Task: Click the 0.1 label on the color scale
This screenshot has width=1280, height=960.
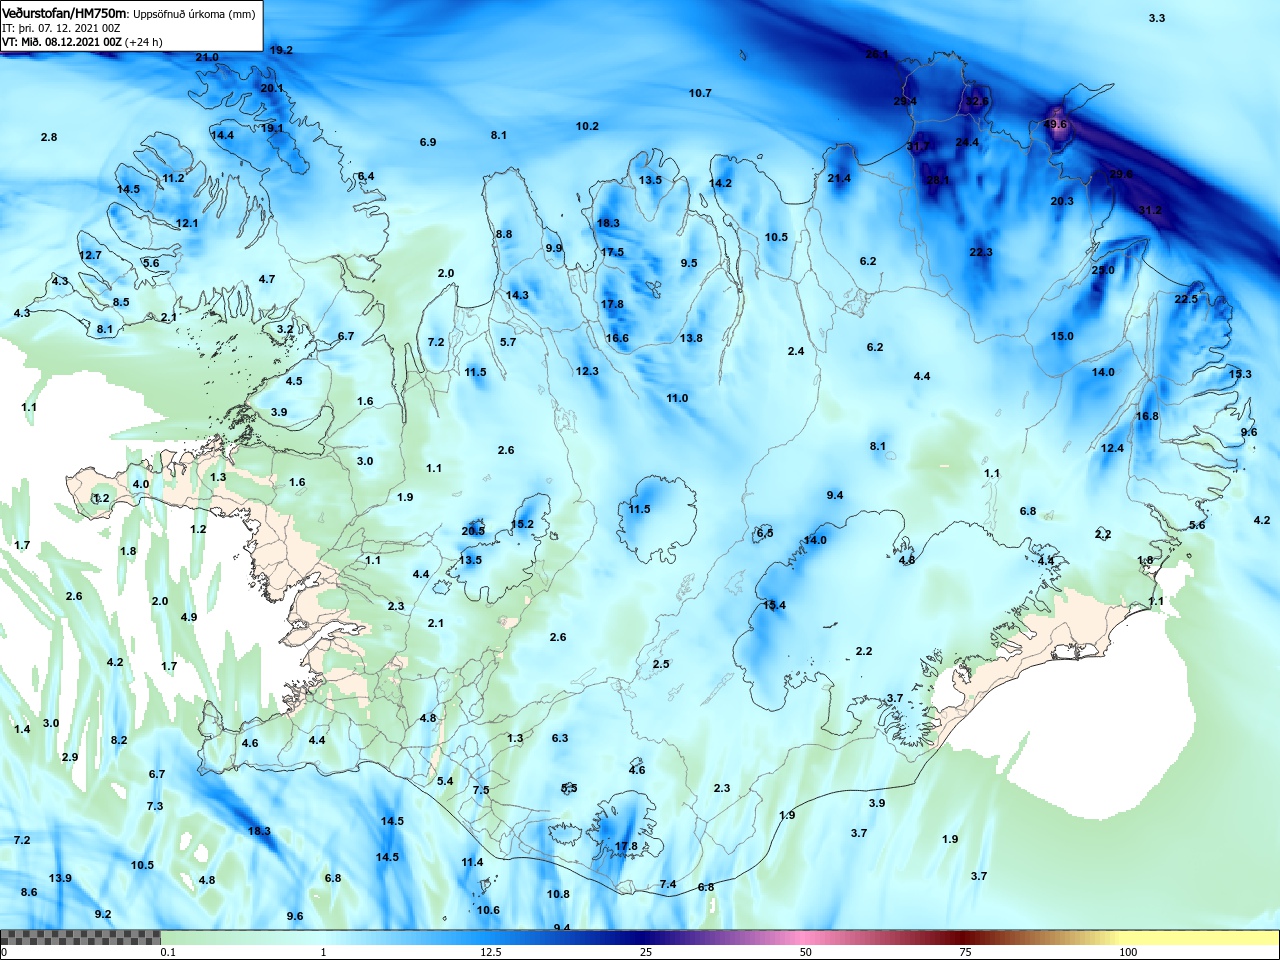Action: pos(168,952)
